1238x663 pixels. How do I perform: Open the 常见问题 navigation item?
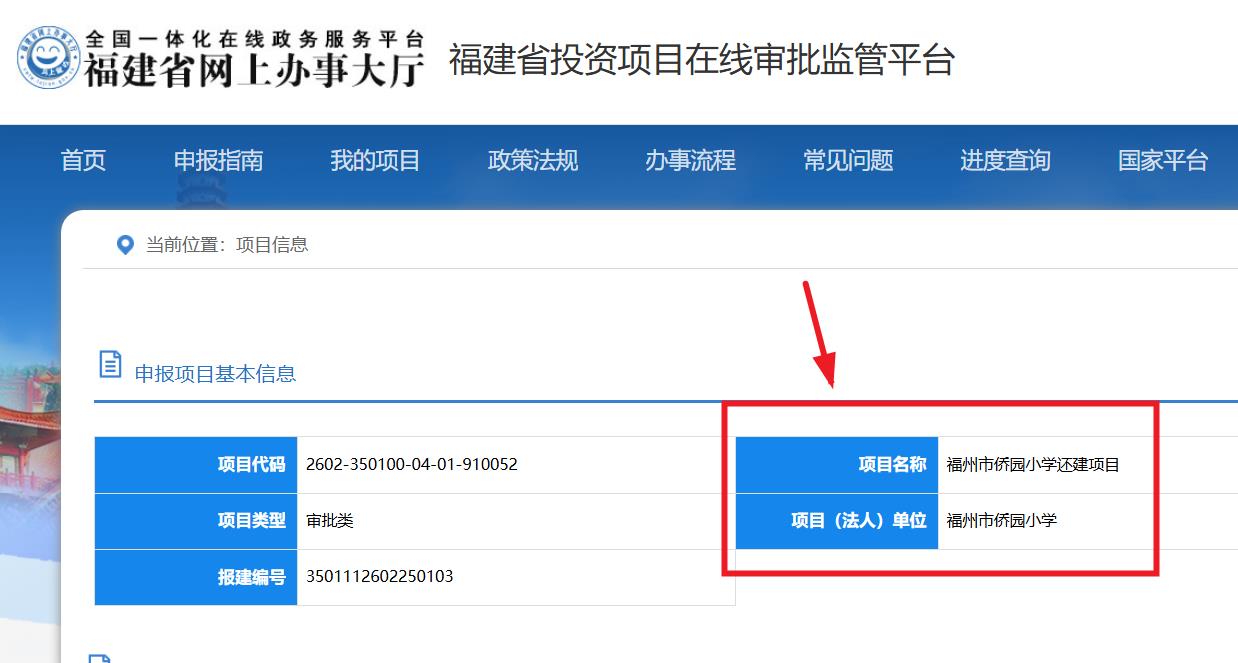[x=848, y=161]
